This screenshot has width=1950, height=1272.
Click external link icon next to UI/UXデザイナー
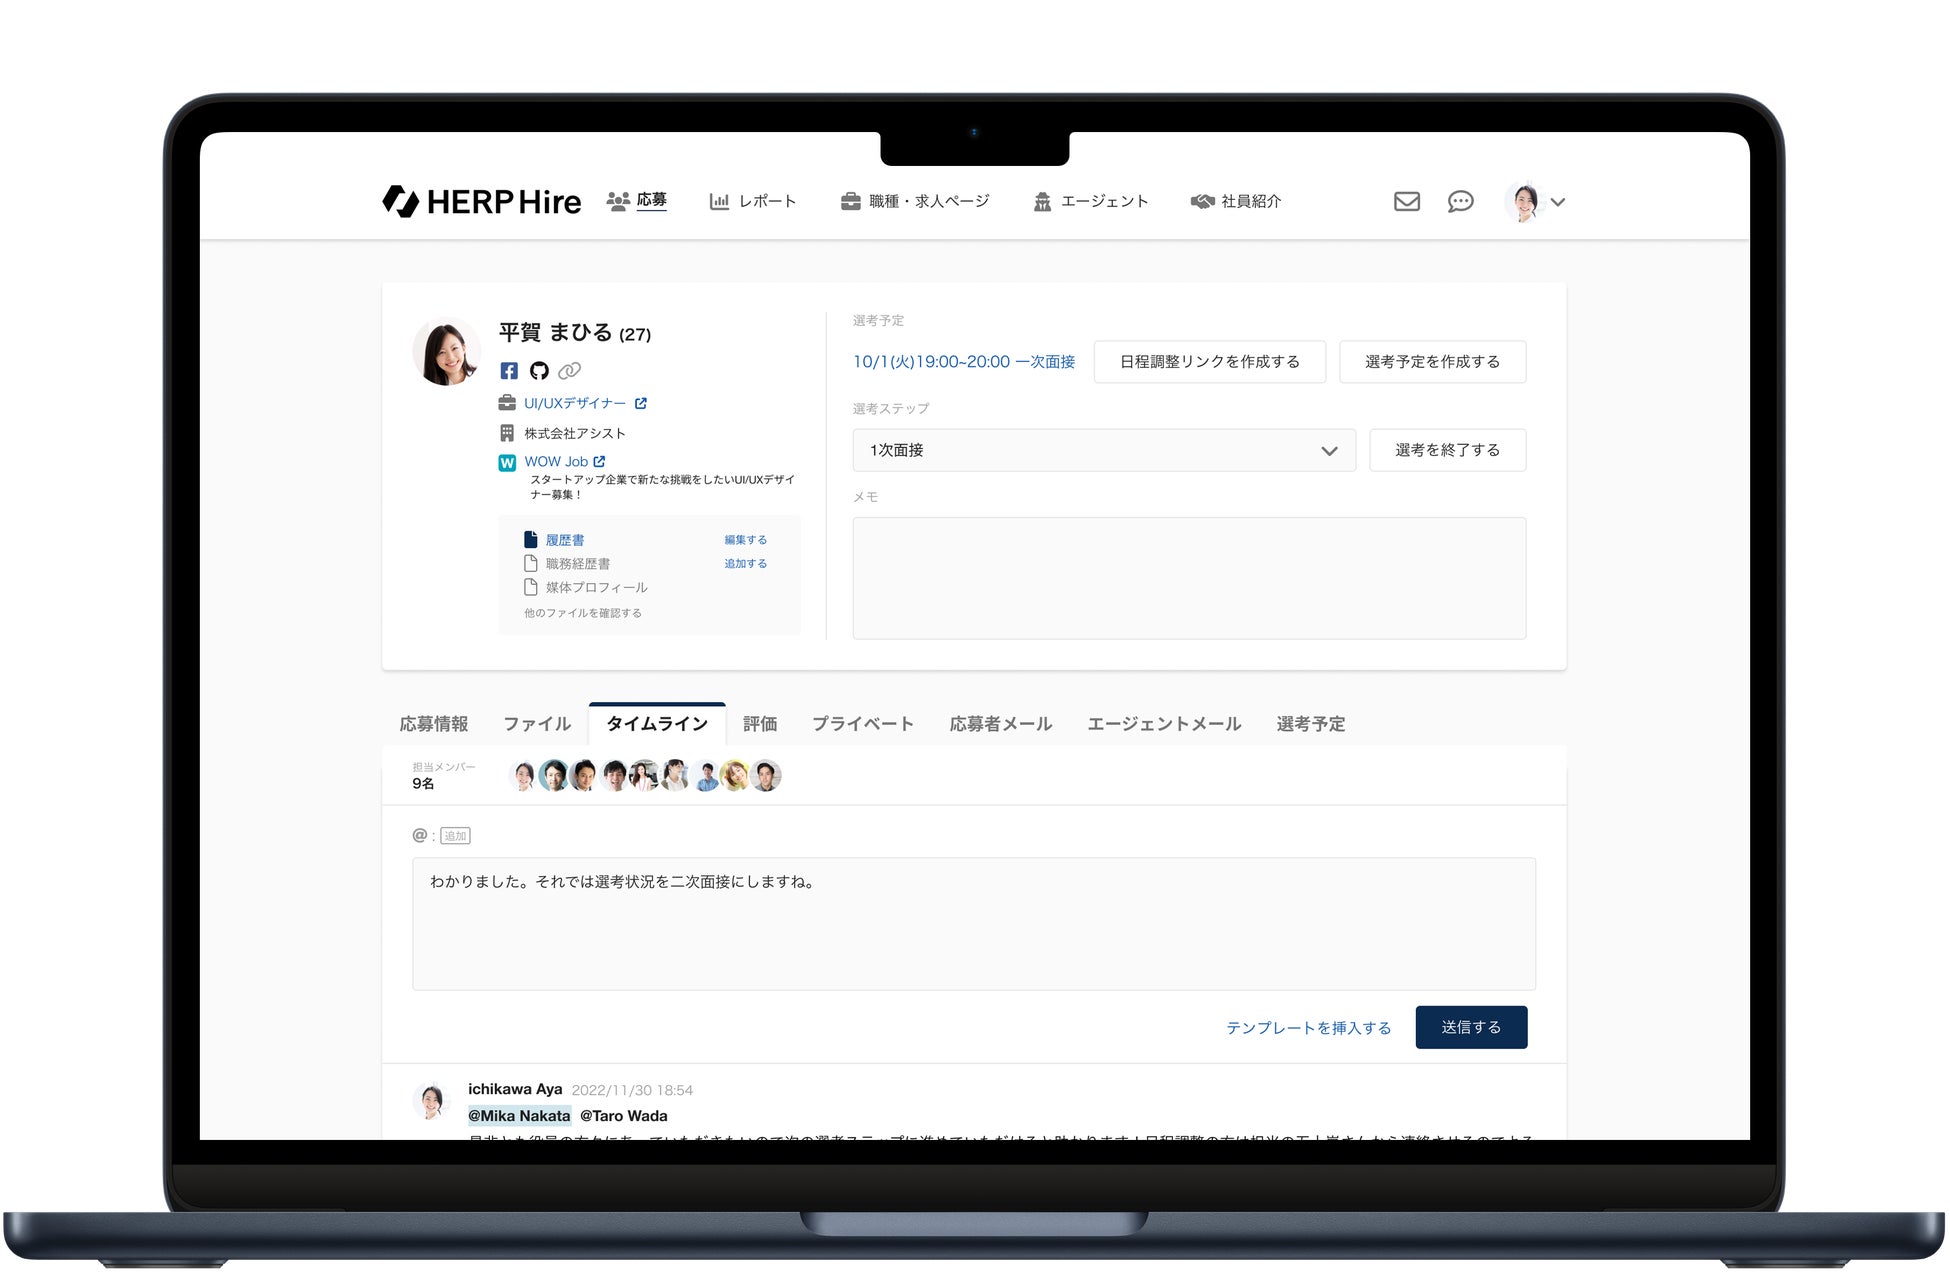641,403
